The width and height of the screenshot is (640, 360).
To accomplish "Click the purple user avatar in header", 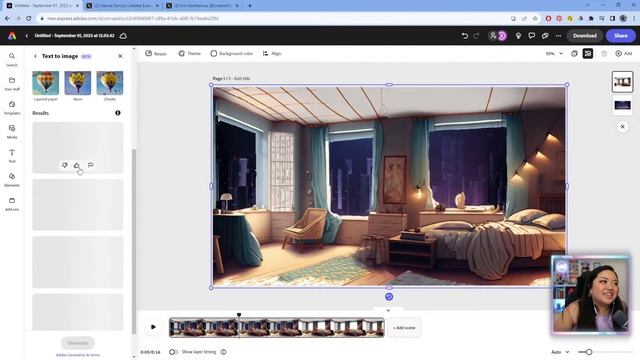I will click(502, 36).
